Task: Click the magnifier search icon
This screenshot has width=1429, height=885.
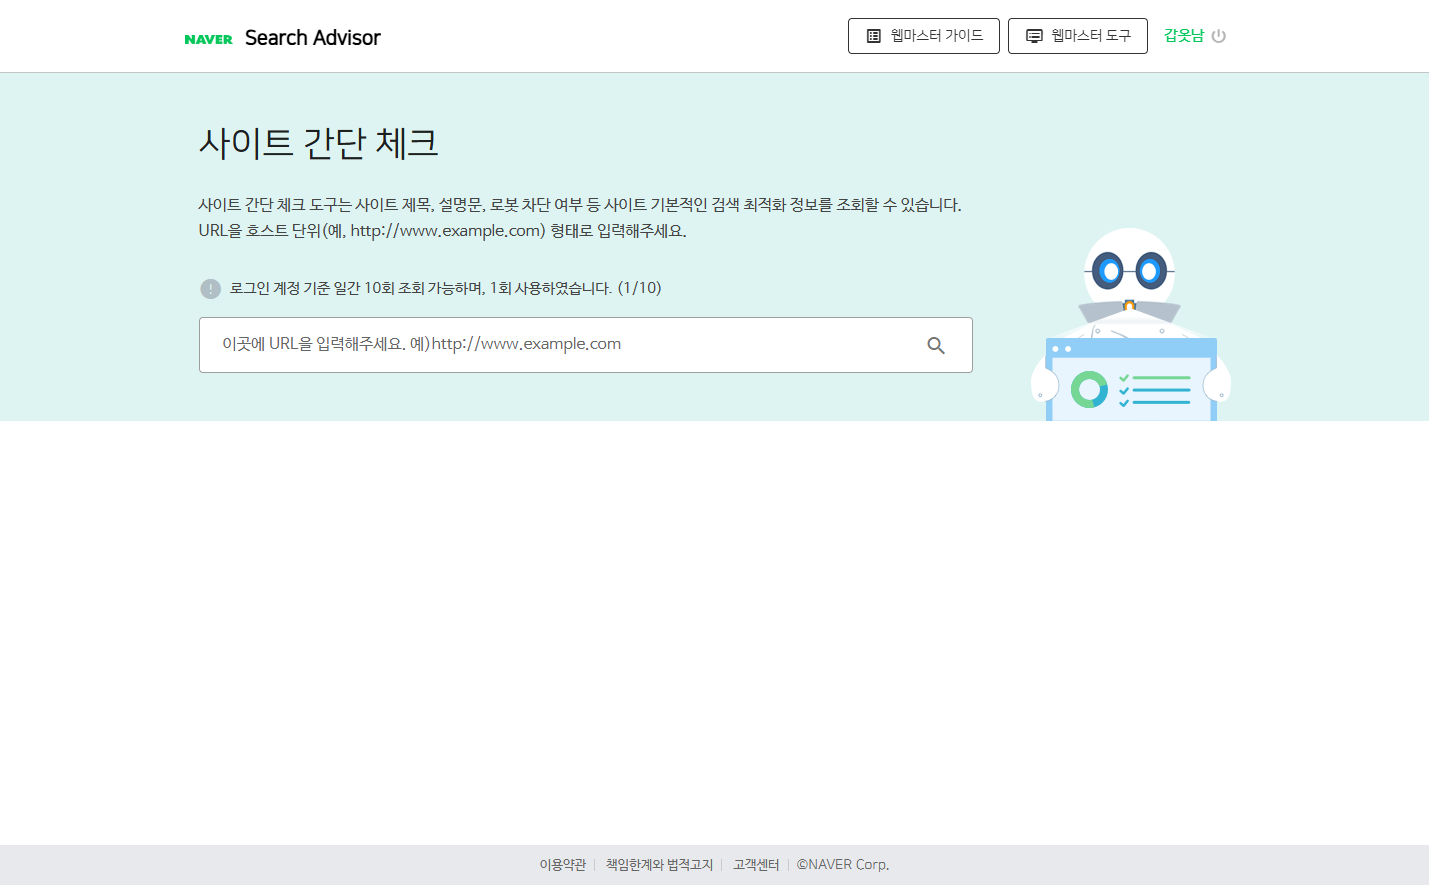Action: pos(936,345)
